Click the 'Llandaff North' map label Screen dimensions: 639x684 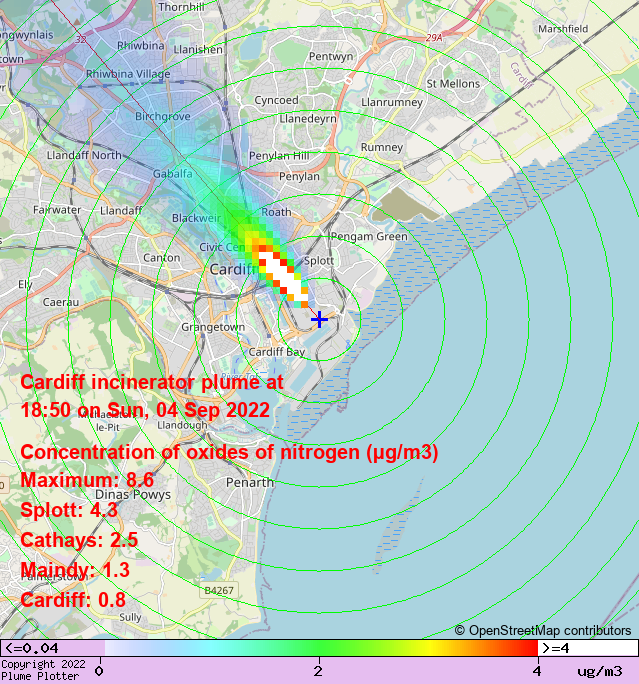click(84, 155)
